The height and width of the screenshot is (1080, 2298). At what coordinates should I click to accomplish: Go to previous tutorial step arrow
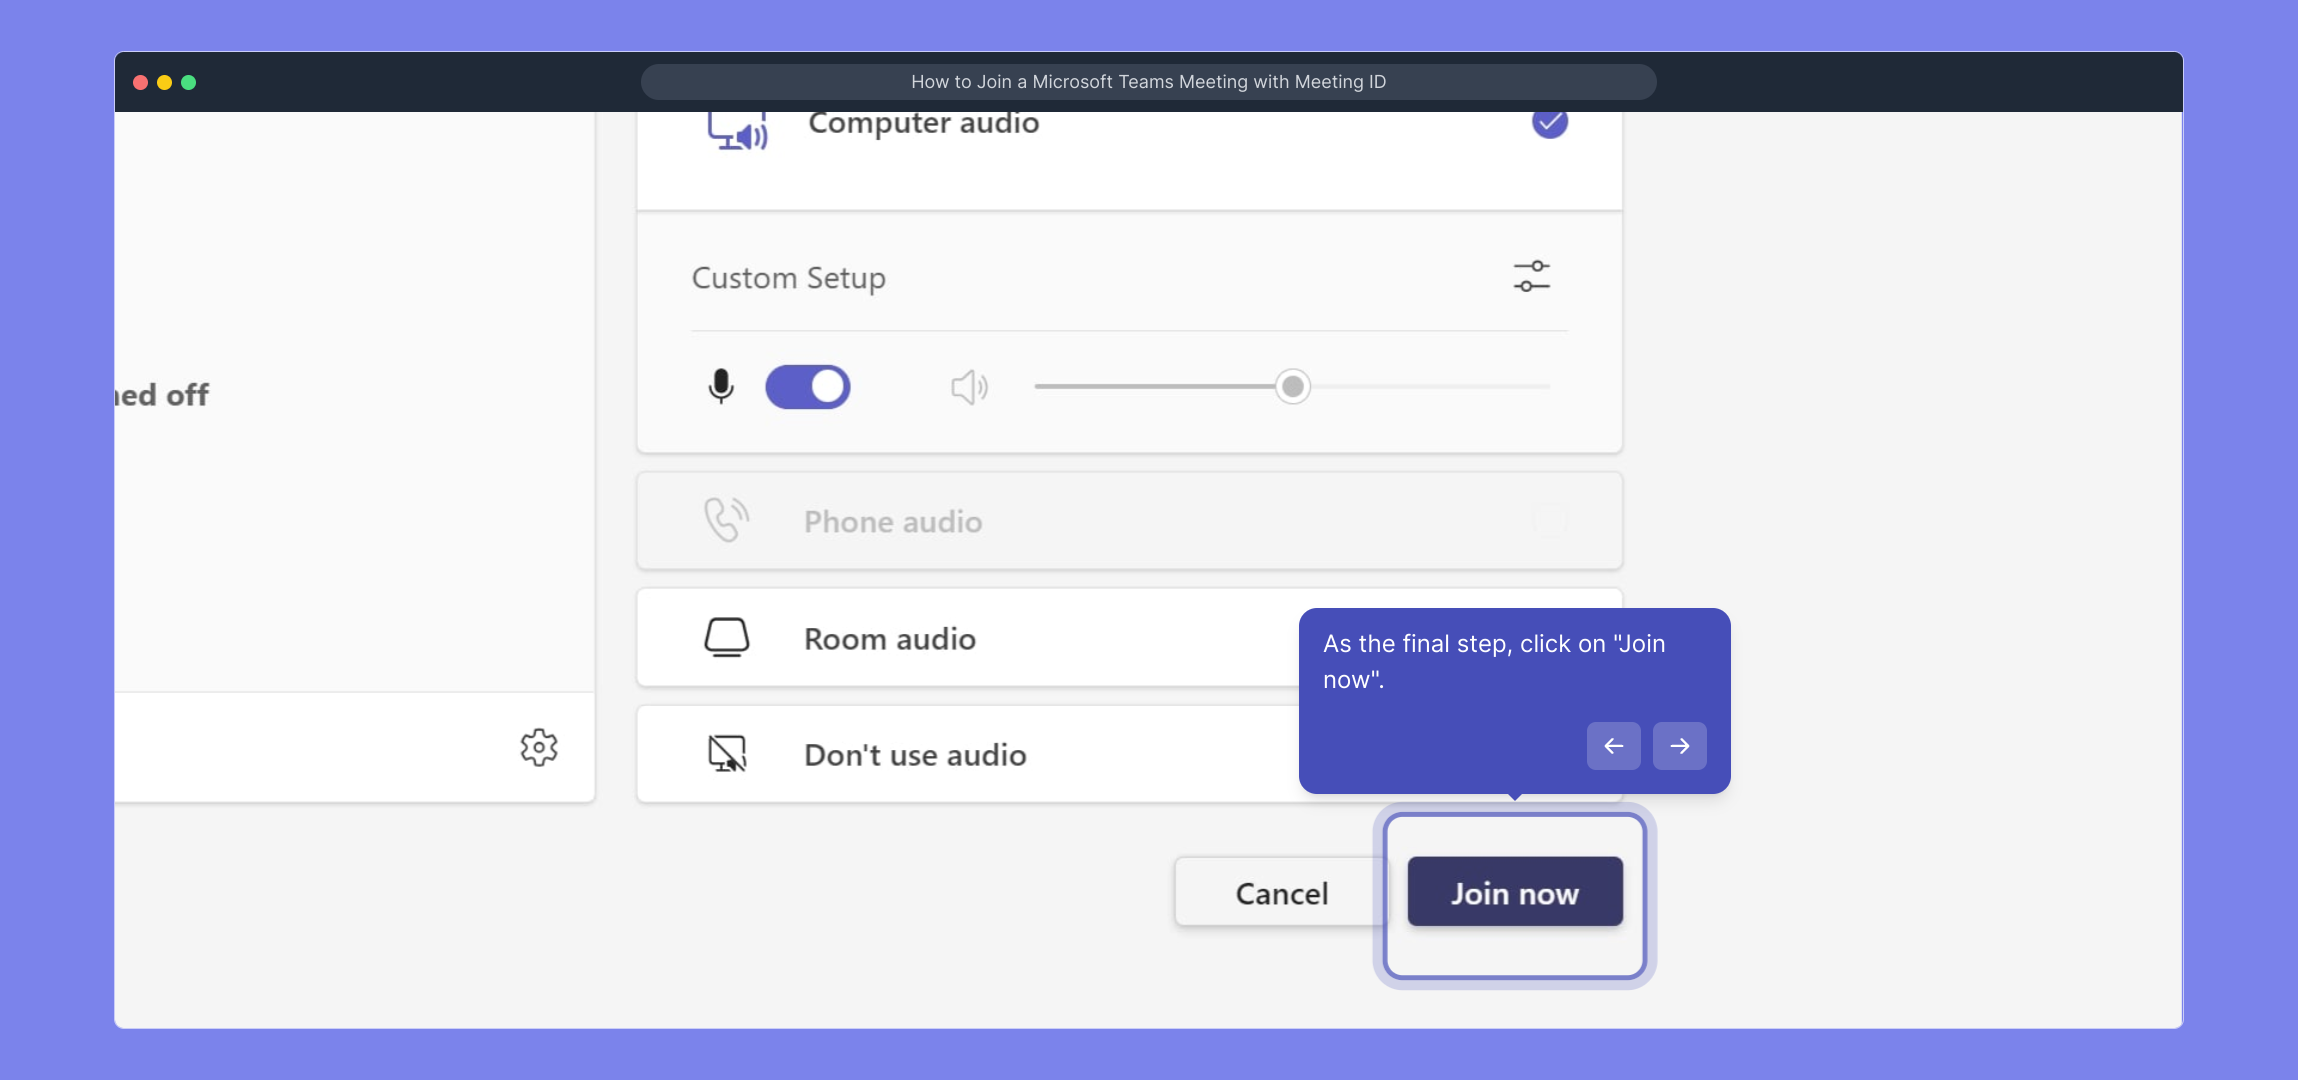point(1613,746)
